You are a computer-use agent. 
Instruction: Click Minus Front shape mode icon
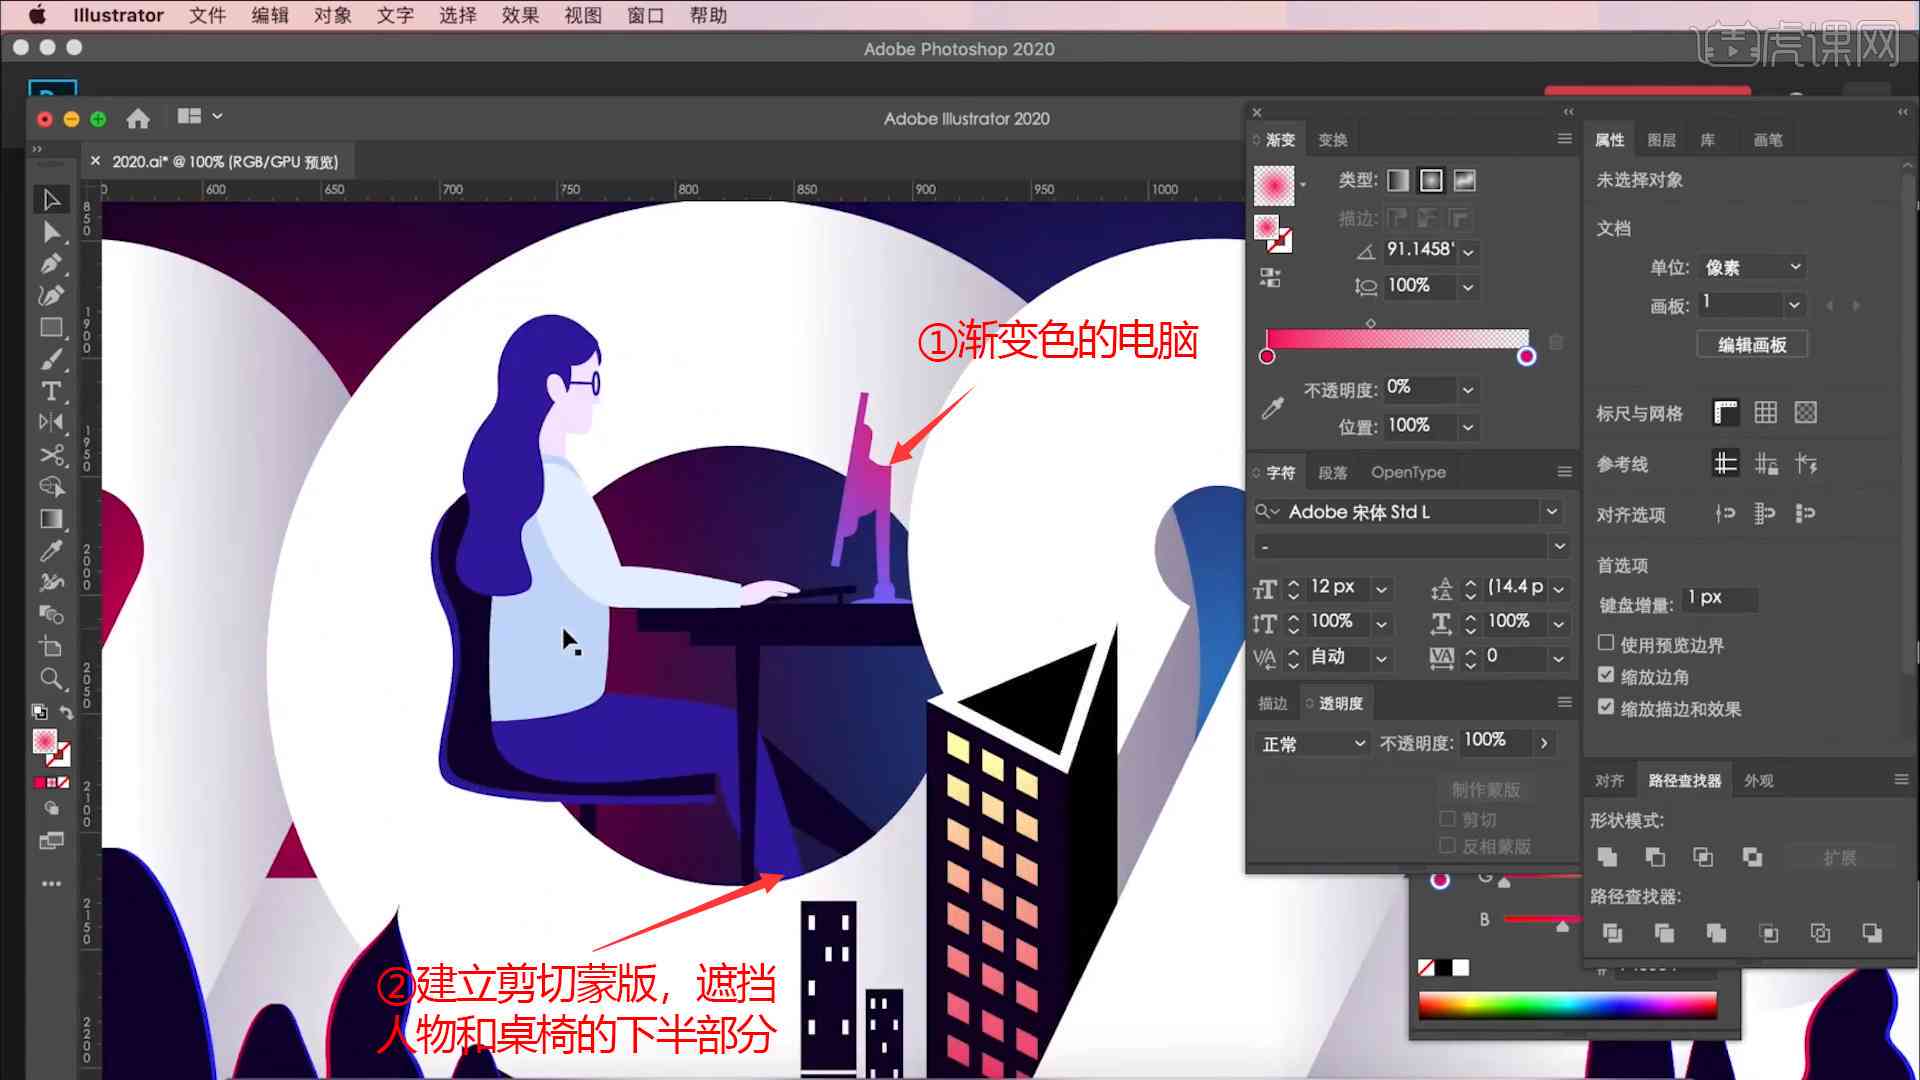[1655, 857]
